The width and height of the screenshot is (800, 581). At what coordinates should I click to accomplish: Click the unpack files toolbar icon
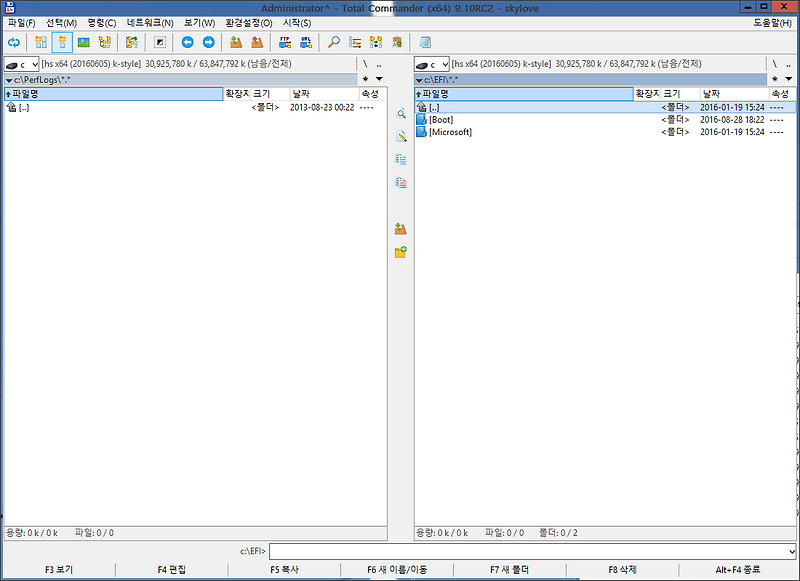[257, 42]
